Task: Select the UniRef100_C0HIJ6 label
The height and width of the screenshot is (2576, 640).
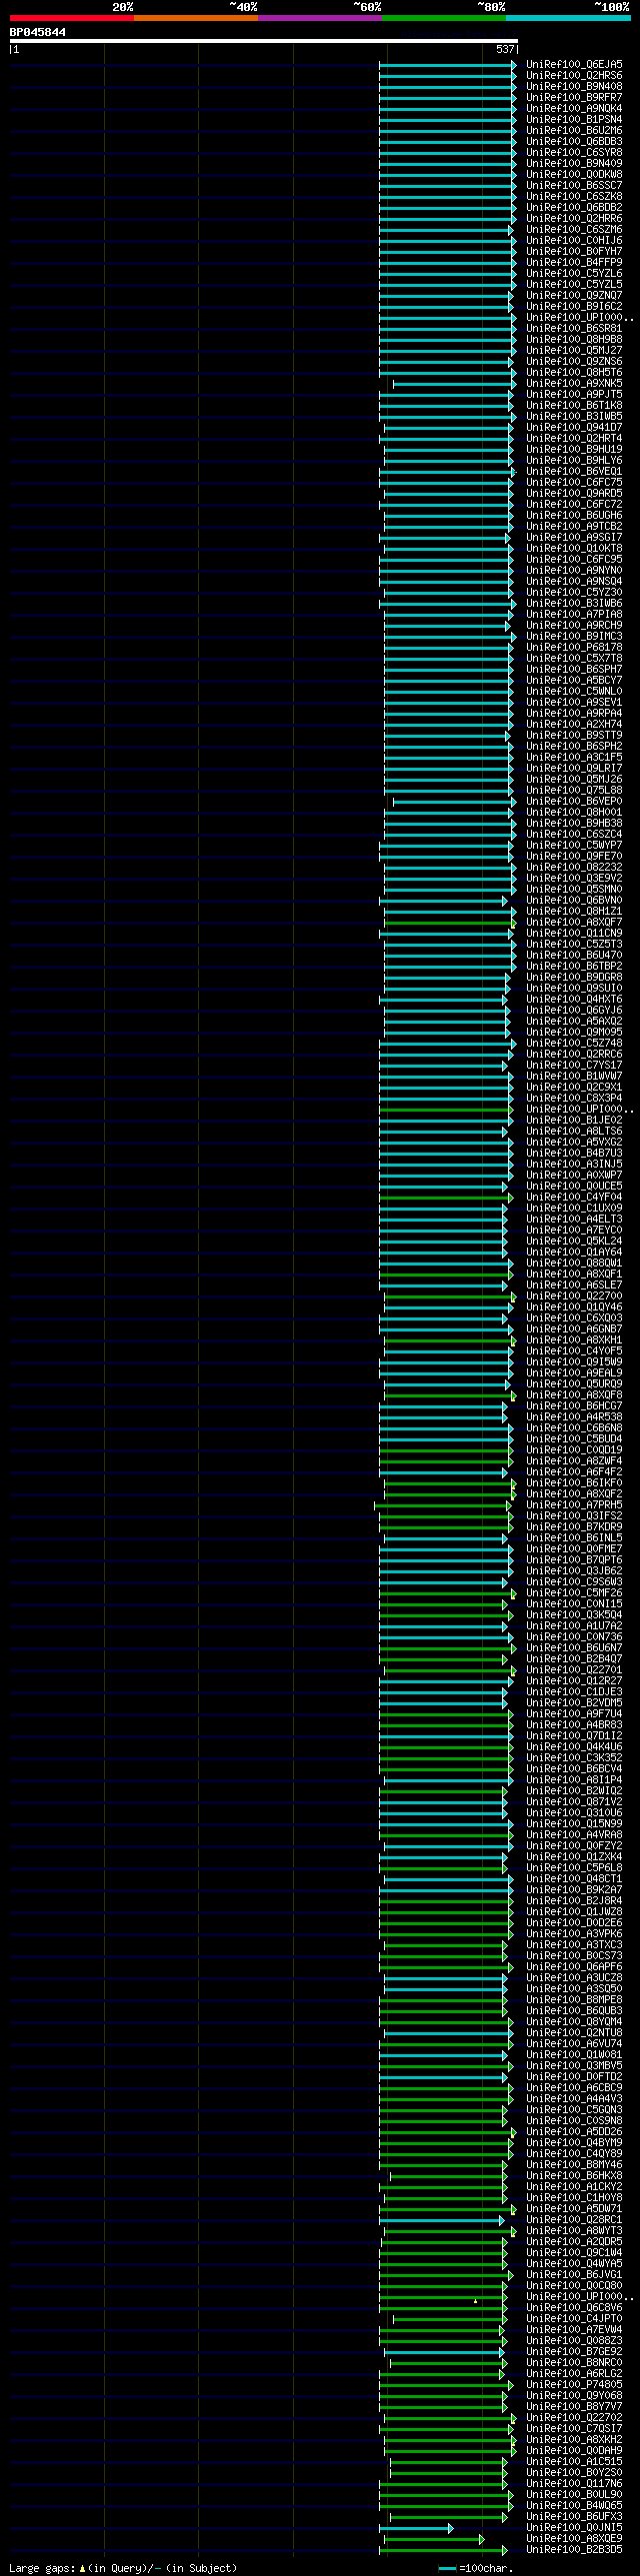Action: (574, 240)
